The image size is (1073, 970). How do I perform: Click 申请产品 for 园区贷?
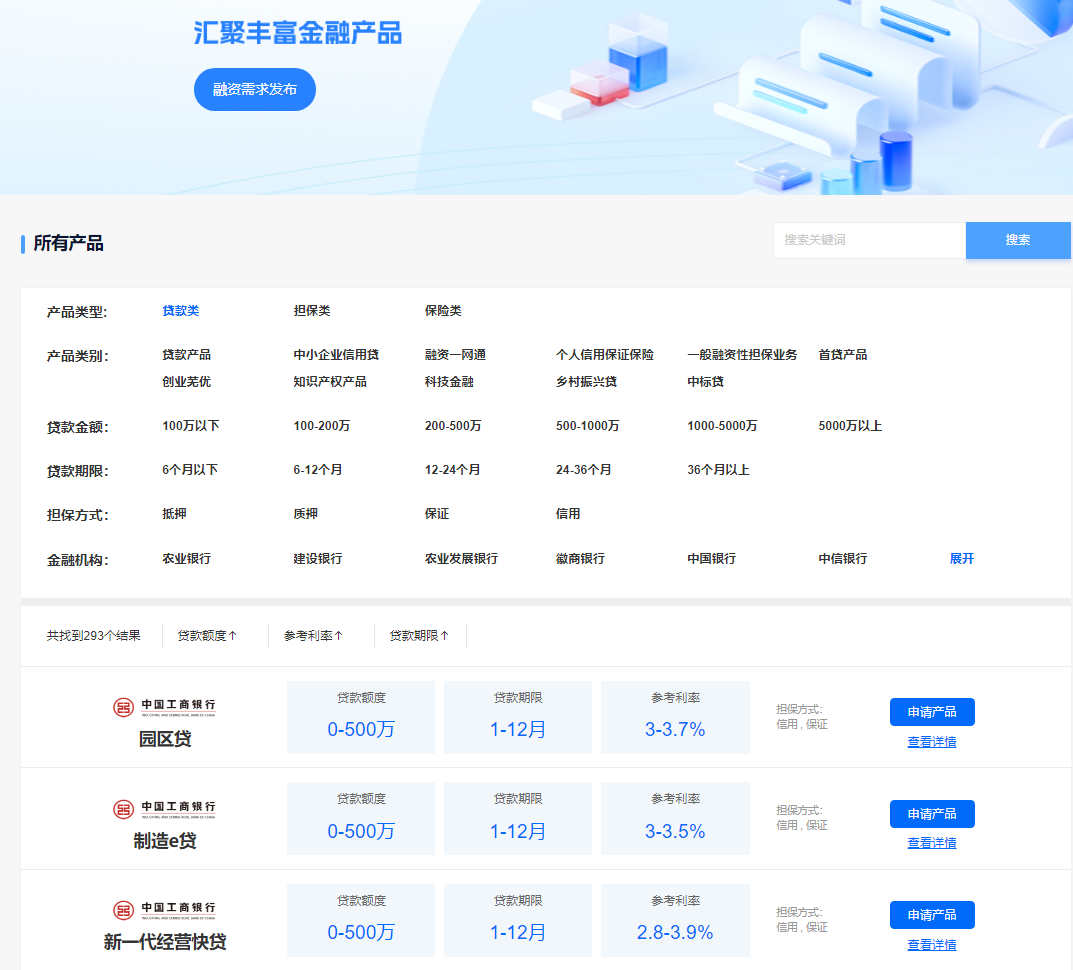coord(932,712)
